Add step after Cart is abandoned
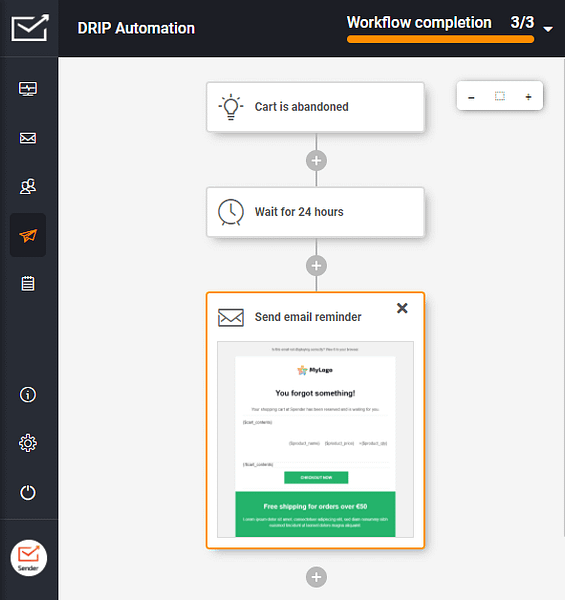Viewport: 565px width, 600px height. pos(316,161)
